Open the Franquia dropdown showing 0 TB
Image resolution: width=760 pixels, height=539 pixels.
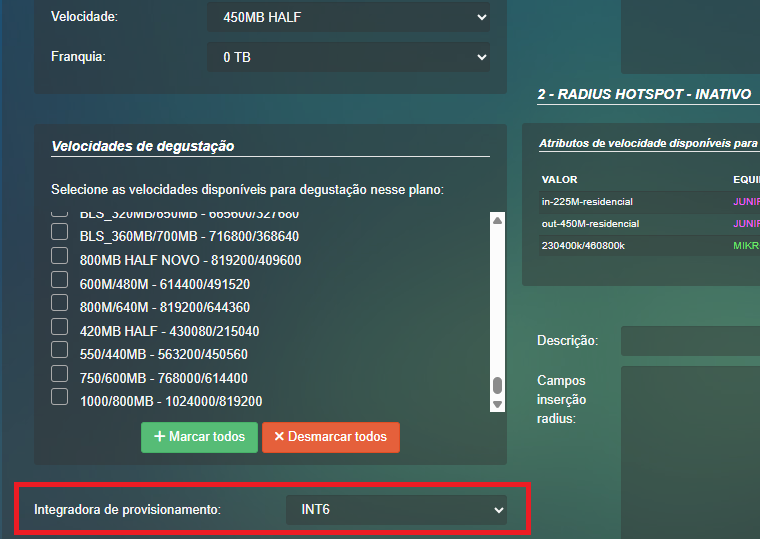[x=348, y=57]
